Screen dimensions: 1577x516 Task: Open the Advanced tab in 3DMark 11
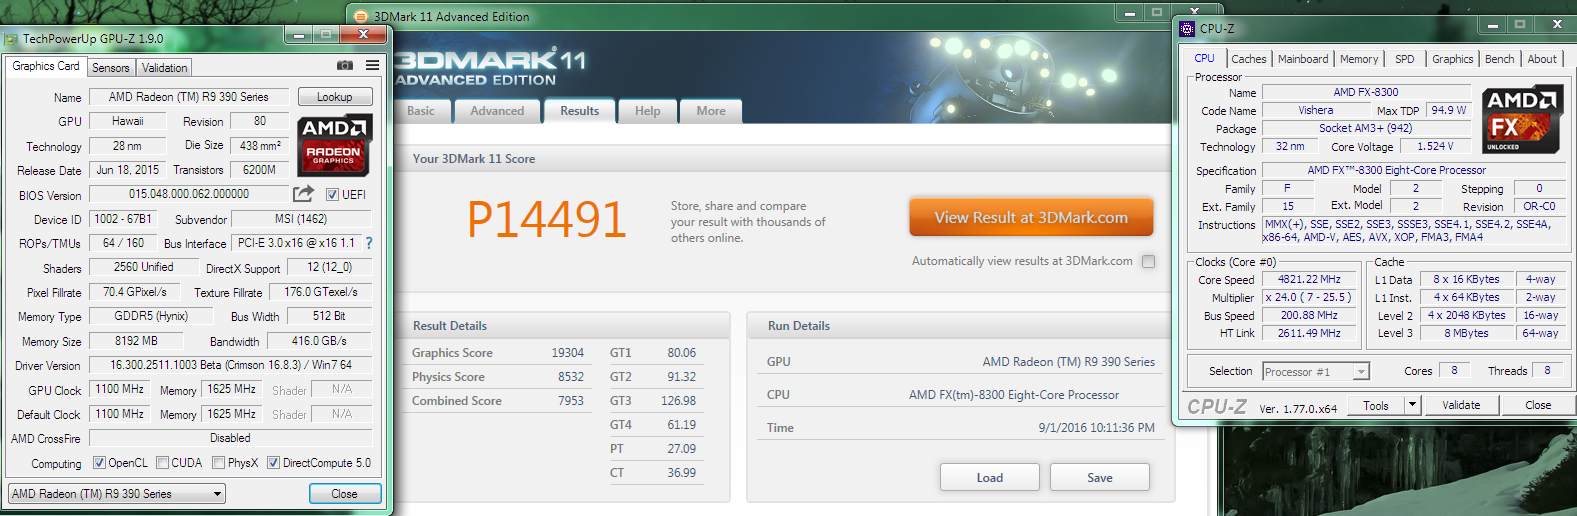497,111
